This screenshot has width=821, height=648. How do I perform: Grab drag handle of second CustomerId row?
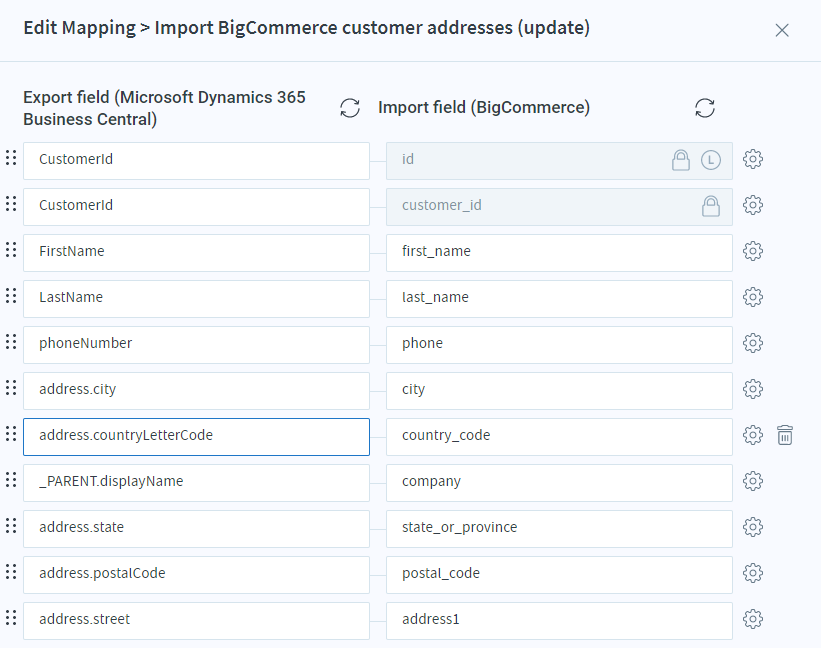point(11,204)
